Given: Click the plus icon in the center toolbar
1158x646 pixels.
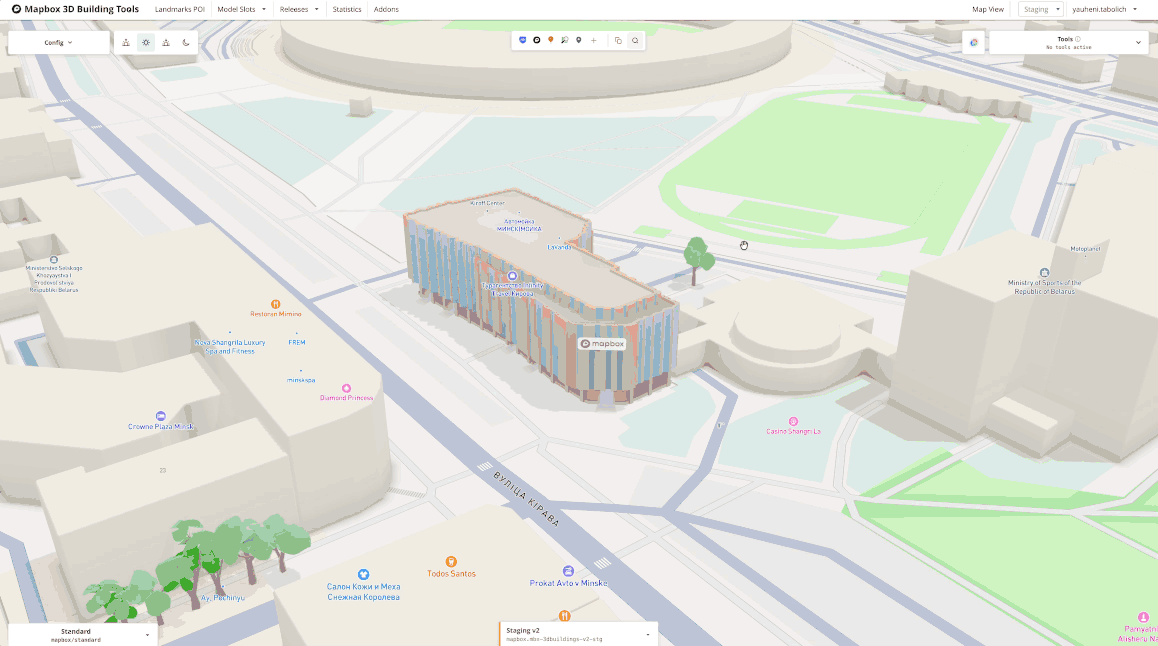Looking at the screenshot, I should pyautogui.click(x=593, y=41).
